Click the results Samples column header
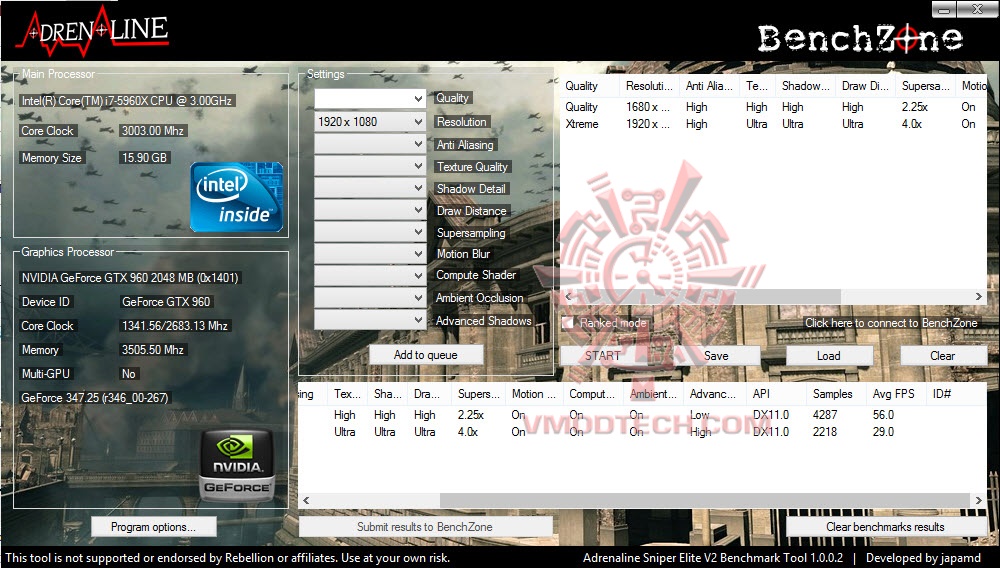This screenshot has height=568, width=1000. [x=835, y=394]
